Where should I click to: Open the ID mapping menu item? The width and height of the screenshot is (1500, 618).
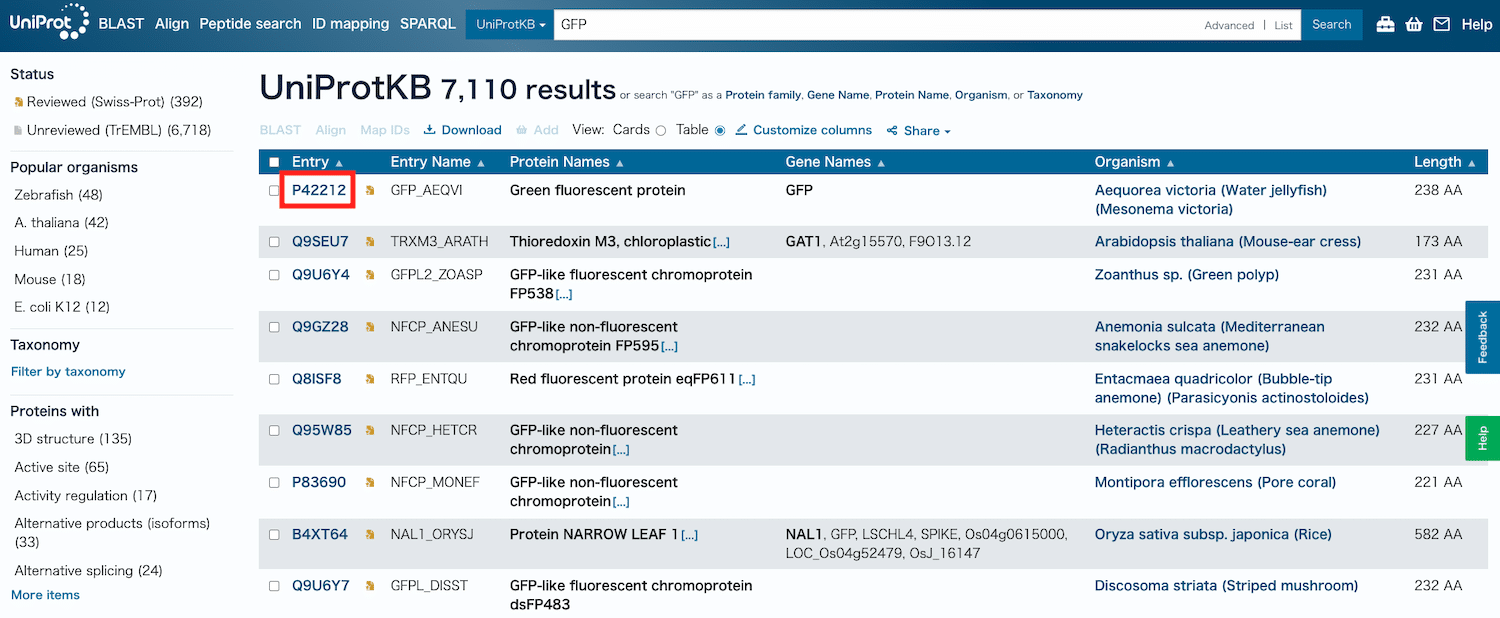pyautogui.click(x=350, y=23)
